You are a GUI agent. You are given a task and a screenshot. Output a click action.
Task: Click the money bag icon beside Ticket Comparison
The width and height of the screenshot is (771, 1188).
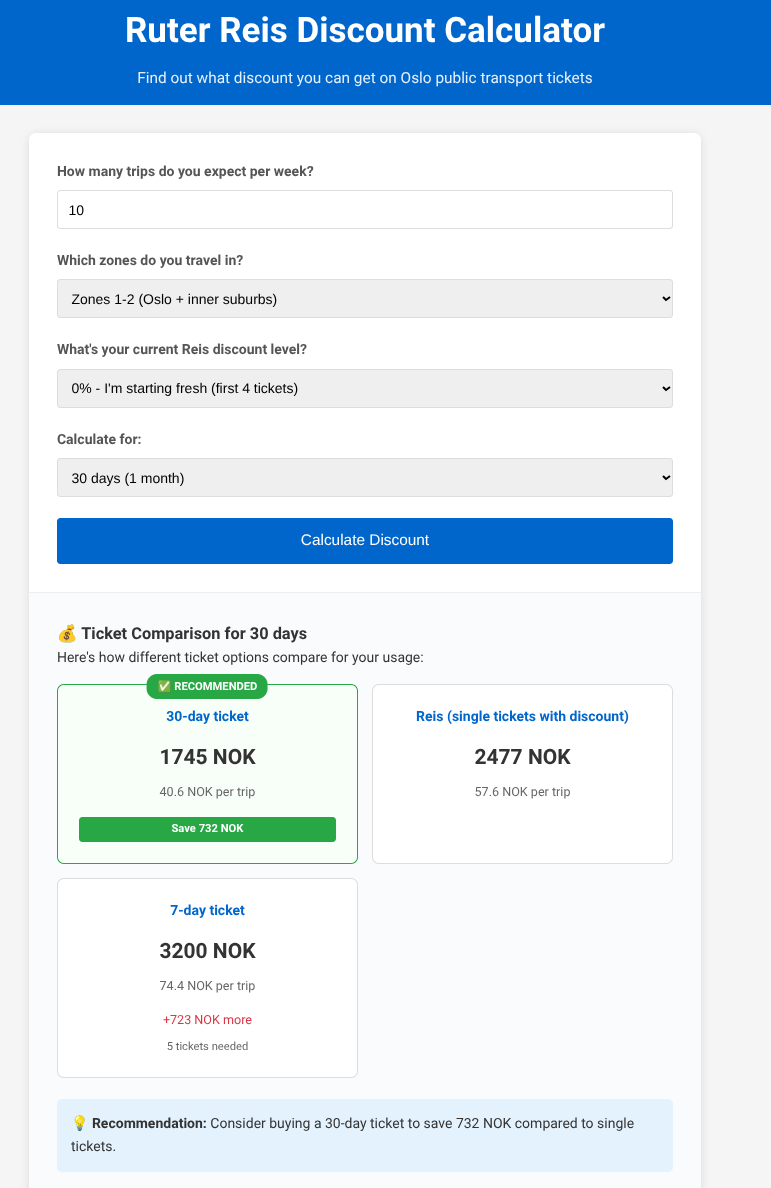point(67,633)
